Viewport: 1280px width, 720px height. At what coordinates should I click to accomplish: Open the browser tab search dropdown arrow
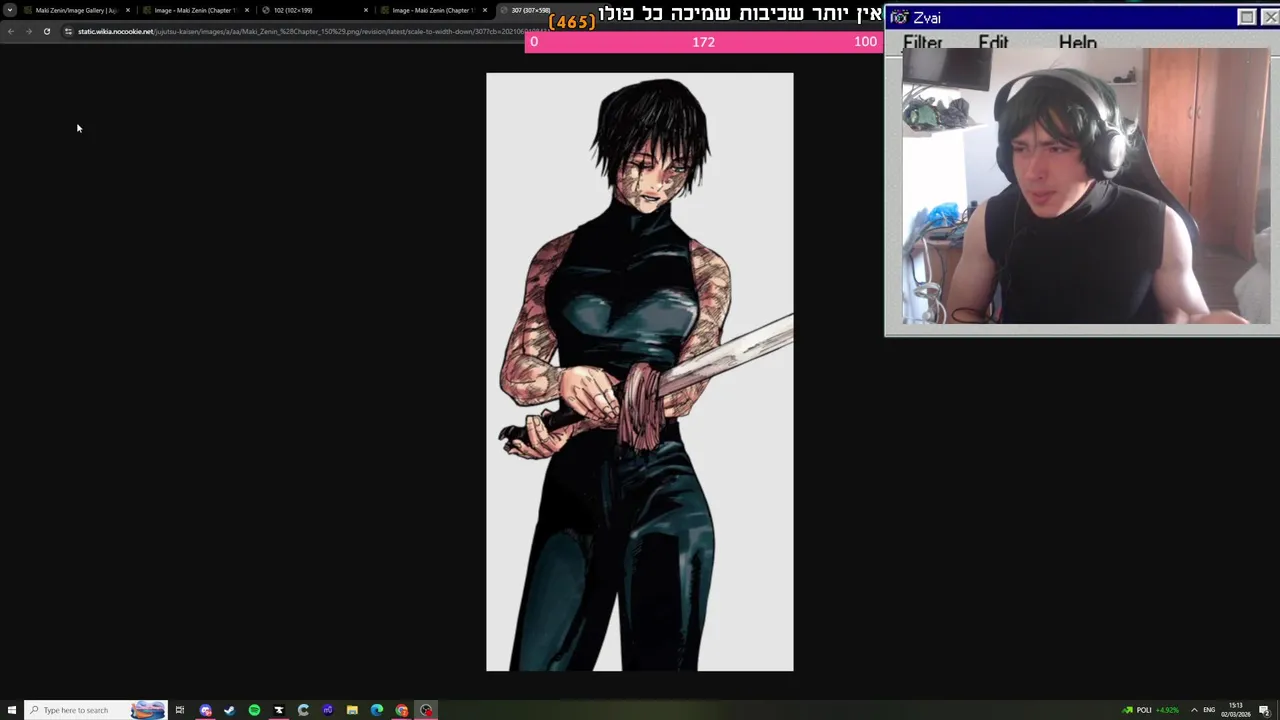tap(10, 10)
